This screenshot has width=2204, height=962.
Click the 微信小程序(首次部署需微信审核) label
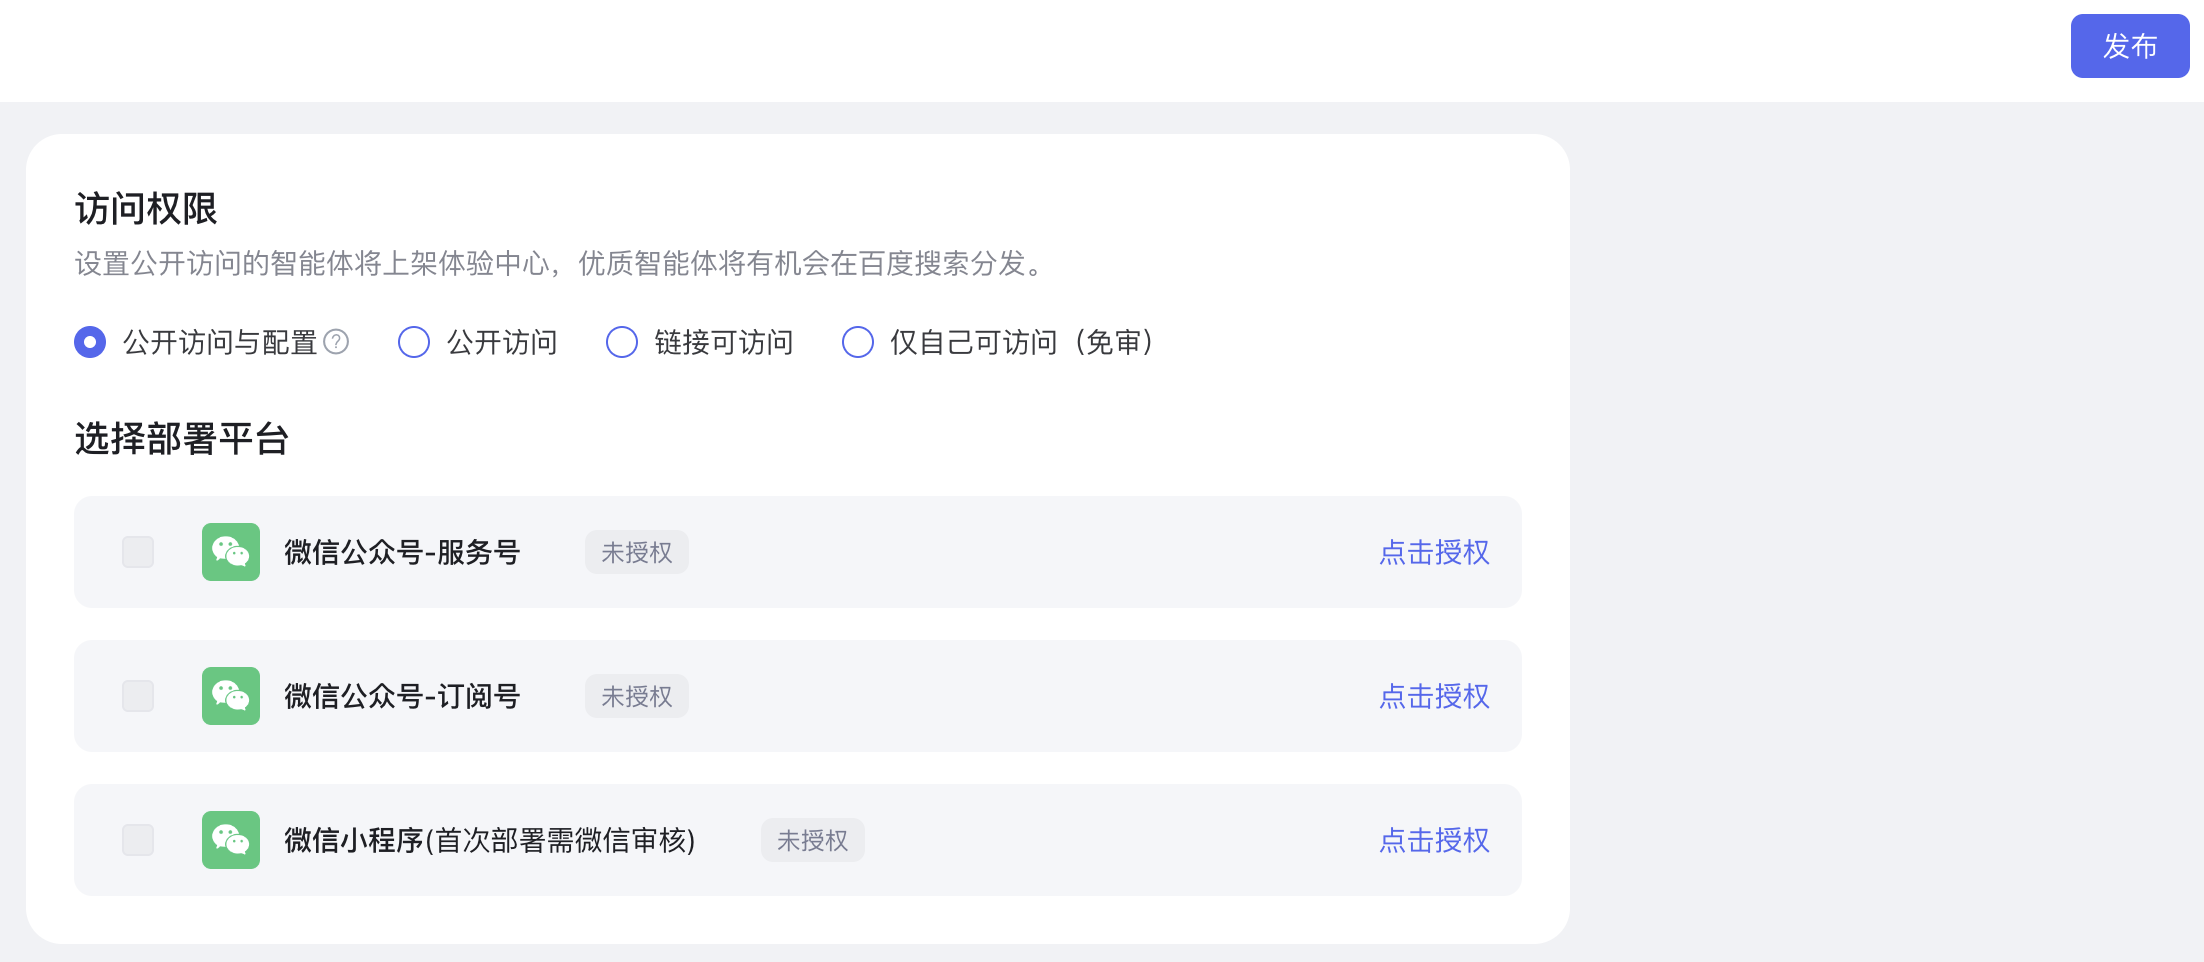[490, 840]
